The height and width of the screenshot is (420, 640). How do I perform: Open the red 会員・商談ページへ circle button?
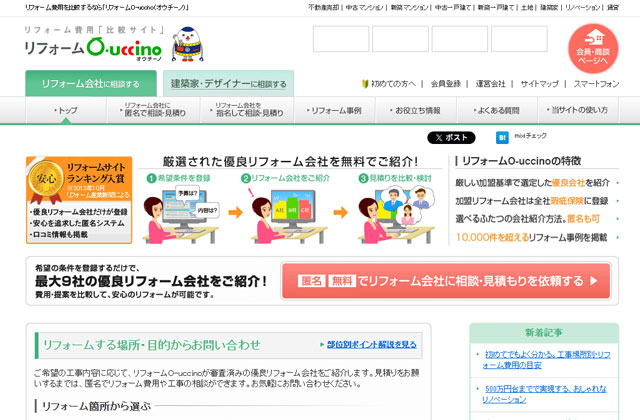tap(593, 49)
